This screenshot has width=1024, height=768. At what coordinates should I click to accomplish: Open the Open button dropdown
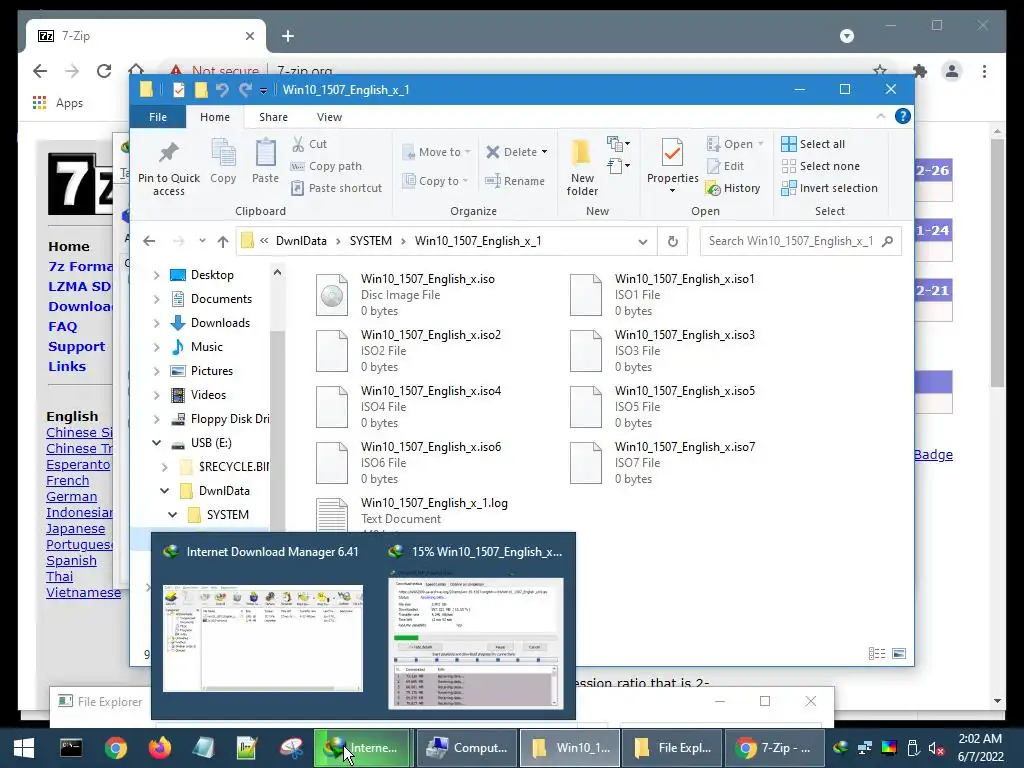[x=760, y=144]
